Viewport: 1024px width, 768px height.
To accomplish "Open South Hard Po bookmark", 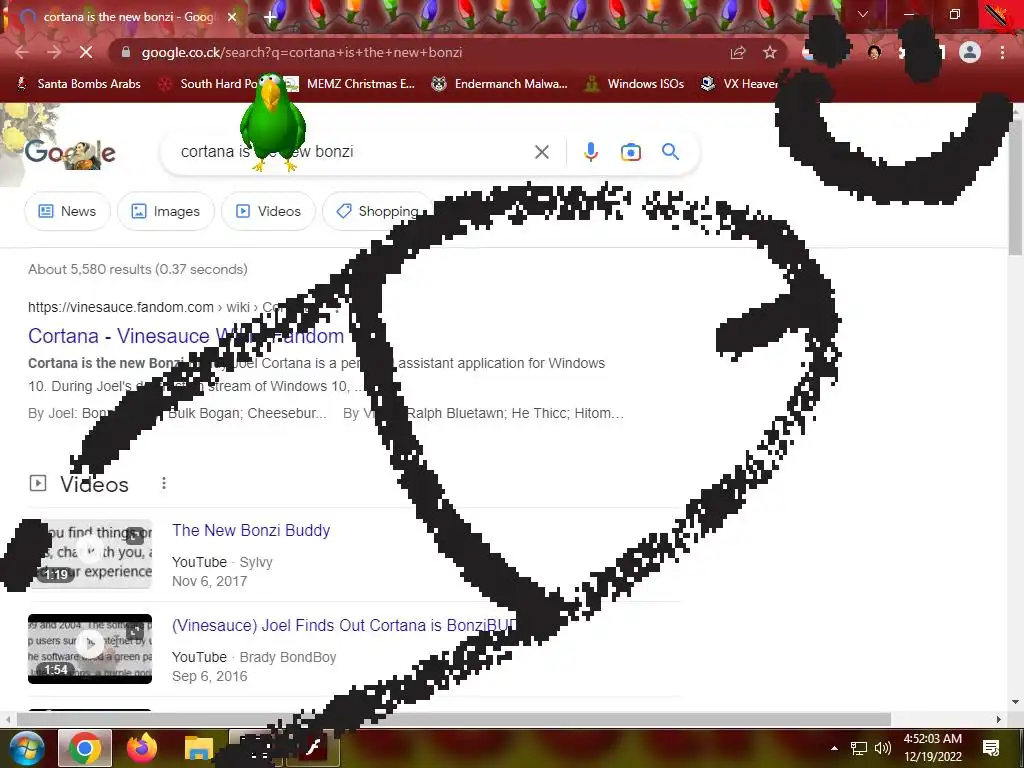I will click(209, 84).
